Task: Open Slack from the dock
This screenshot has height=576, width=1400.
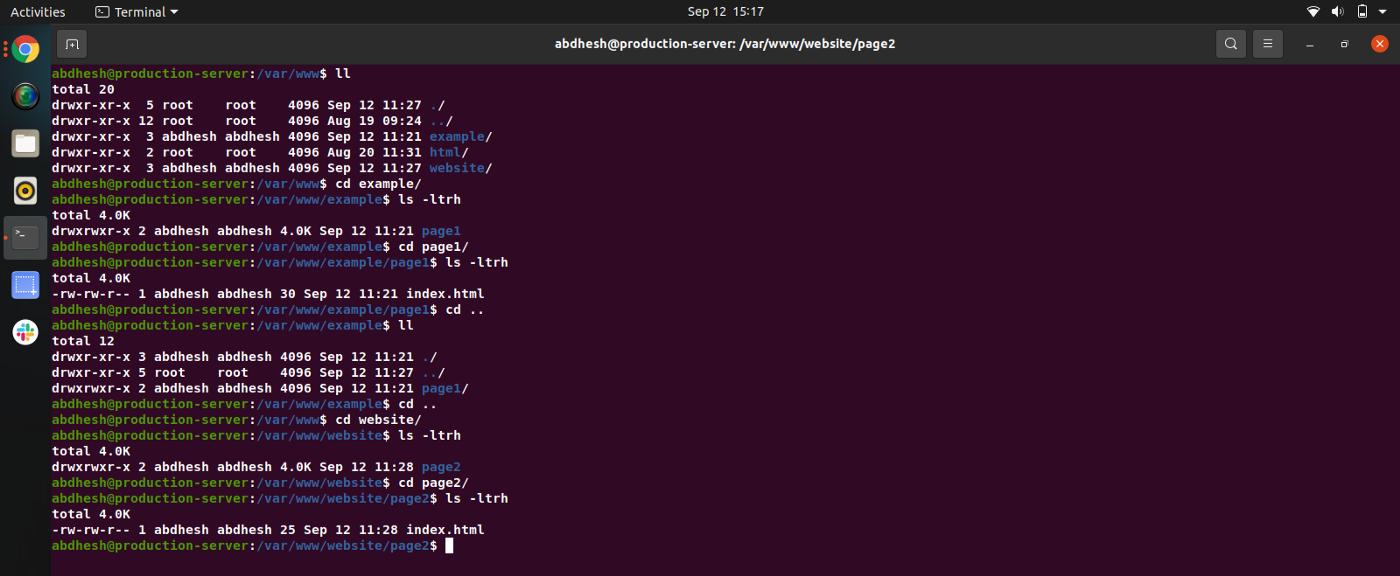Action: (x=25, y=333)
